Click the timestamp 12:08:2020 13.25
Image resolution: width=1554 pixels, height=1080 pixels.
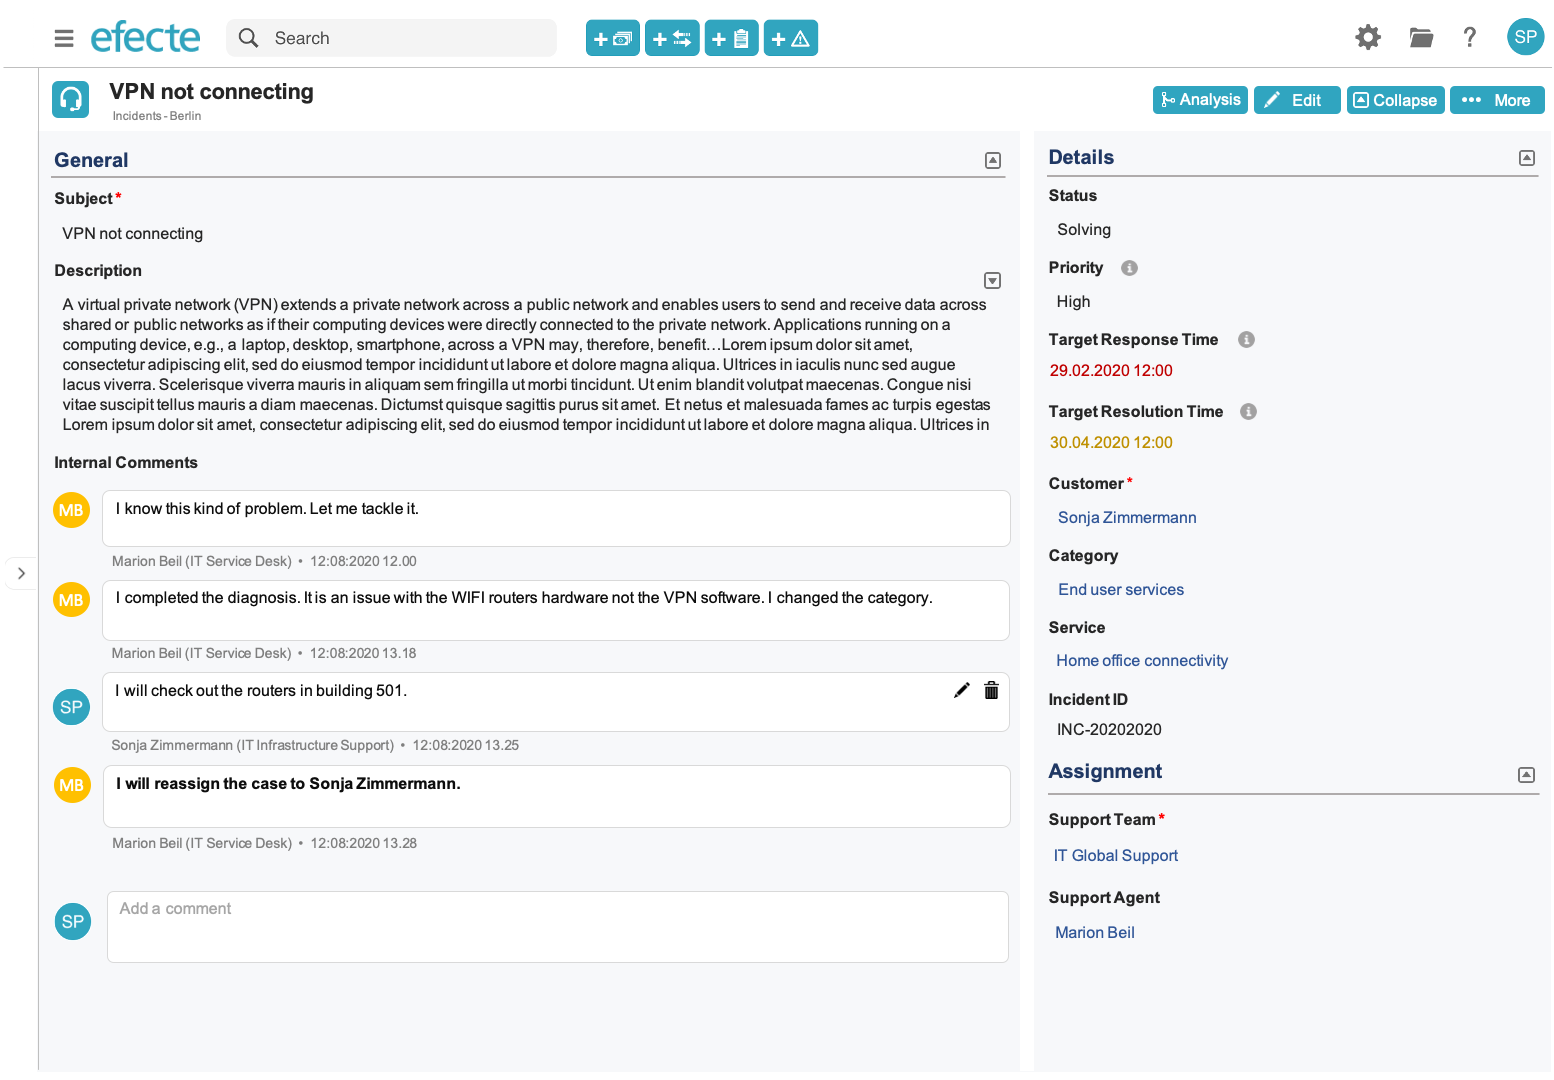(x=466, y=746)
